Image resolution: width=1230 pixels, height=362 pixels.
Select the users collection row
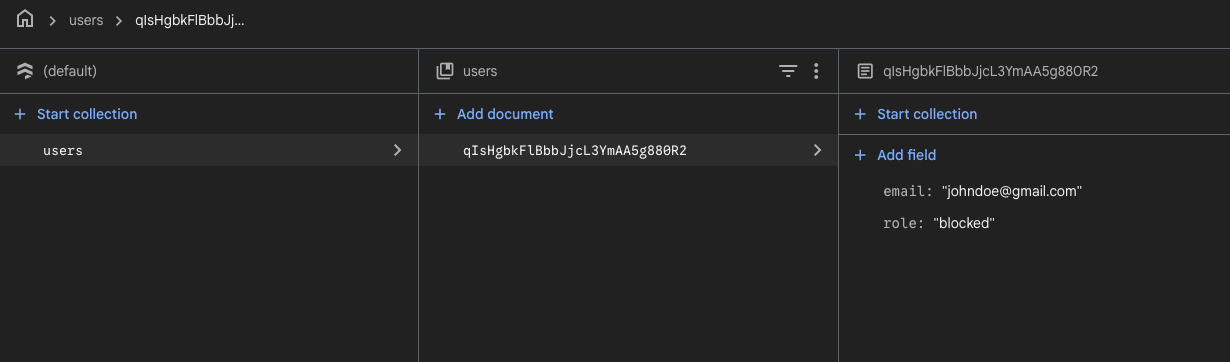(x=209, y=150)
